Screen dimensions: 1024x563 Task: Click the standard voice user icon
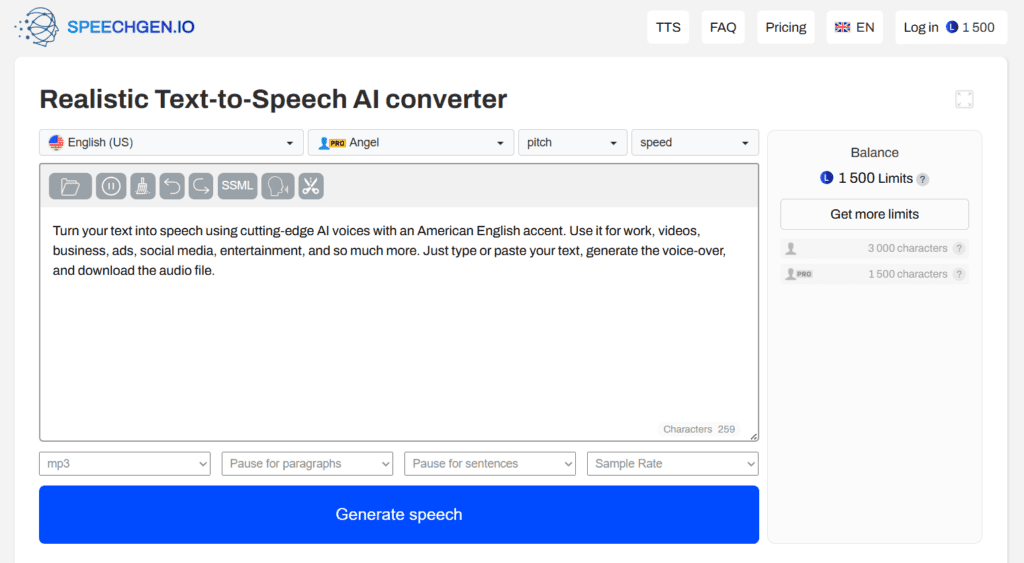pyautogui.click(x=791, y=248)
